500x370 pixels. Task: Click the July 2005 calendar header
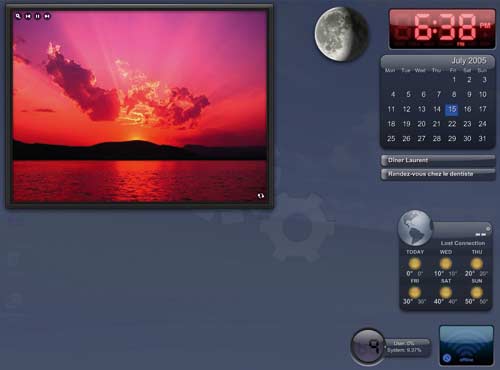click(x=468, y=60)
